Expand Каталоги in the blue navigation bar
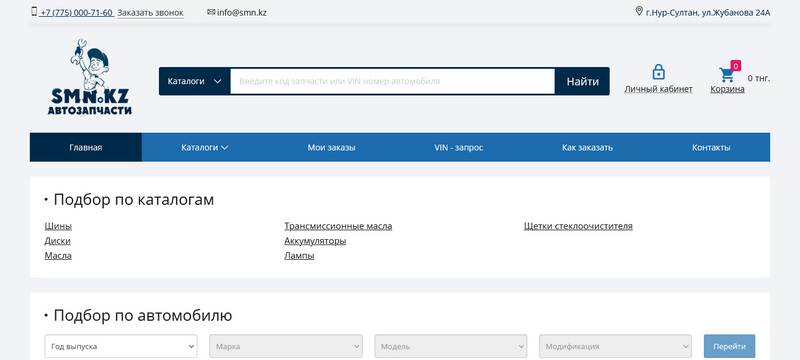Screen dimensions: 800x360 tap(205, 147)
